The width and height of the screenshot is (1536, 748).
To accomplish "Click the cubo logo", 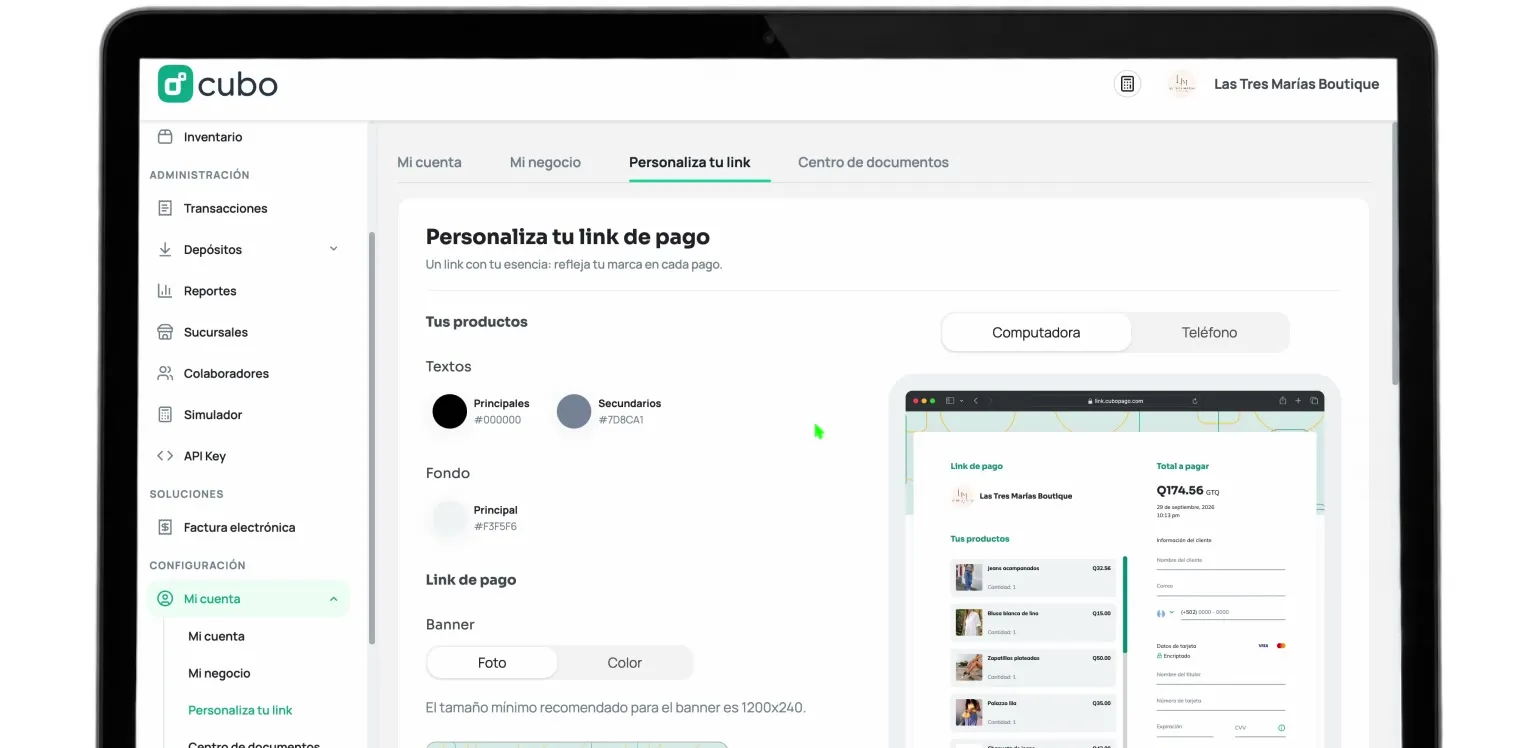I will (x=218, y=84).
